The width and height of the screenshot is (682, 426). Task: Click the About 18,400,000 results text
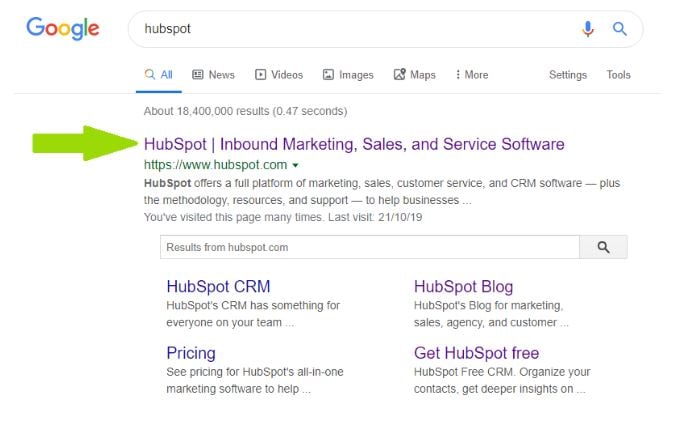pyautogui.click(x=245, y=111)
